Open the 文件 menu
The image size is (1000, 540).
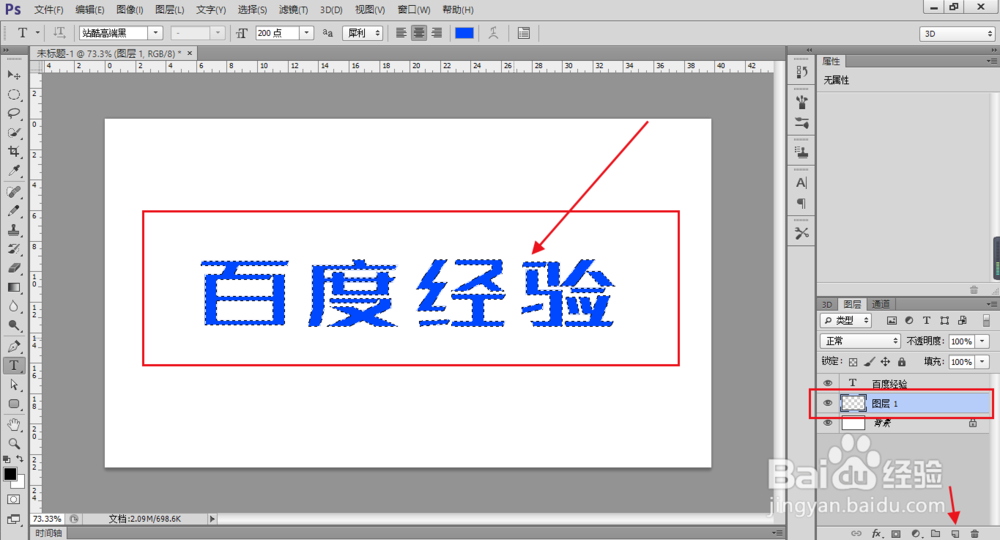click(x=48, y=10)
